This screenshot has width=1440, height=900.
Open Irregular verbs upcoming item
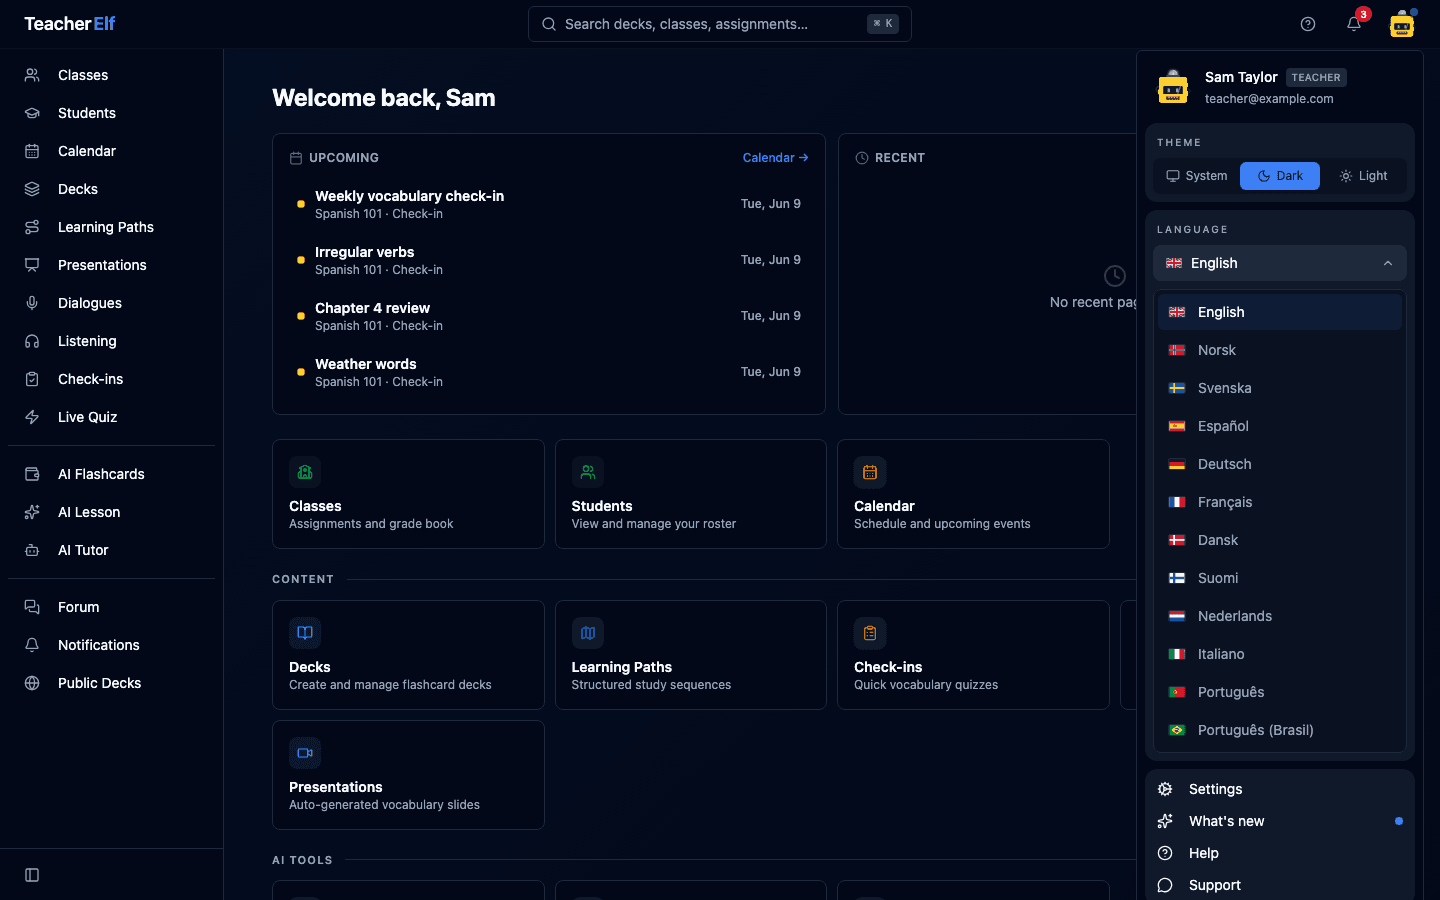(549, 260)
